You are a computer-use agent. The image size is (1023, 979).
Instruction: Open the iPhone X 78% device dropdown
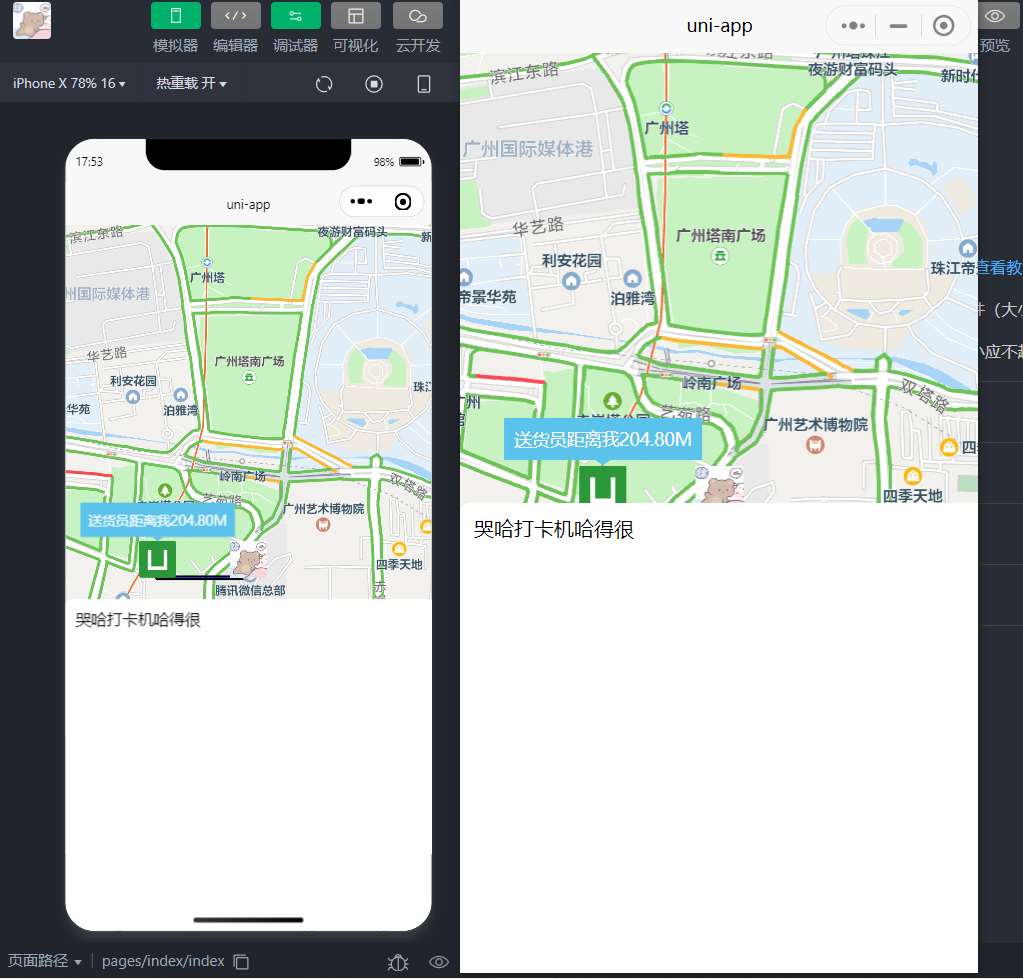click(69, 83)
